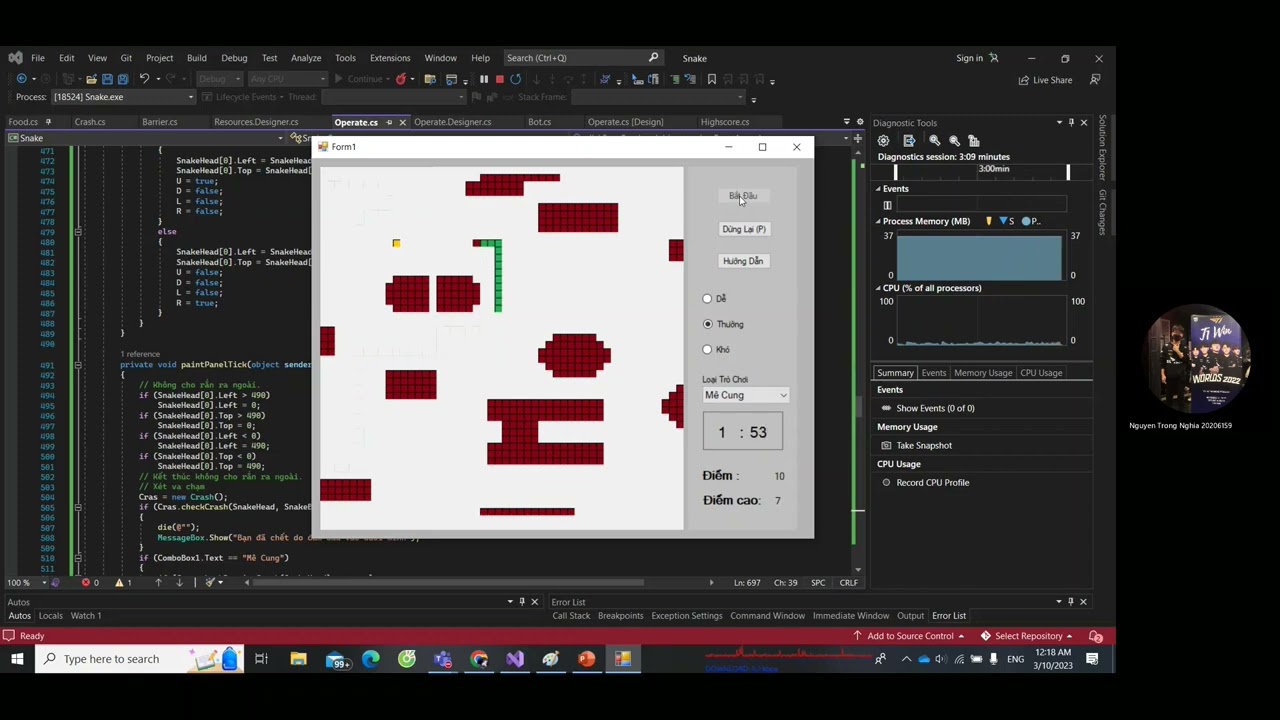Open Visual Studio notifications bell icon

[1095, 636]
